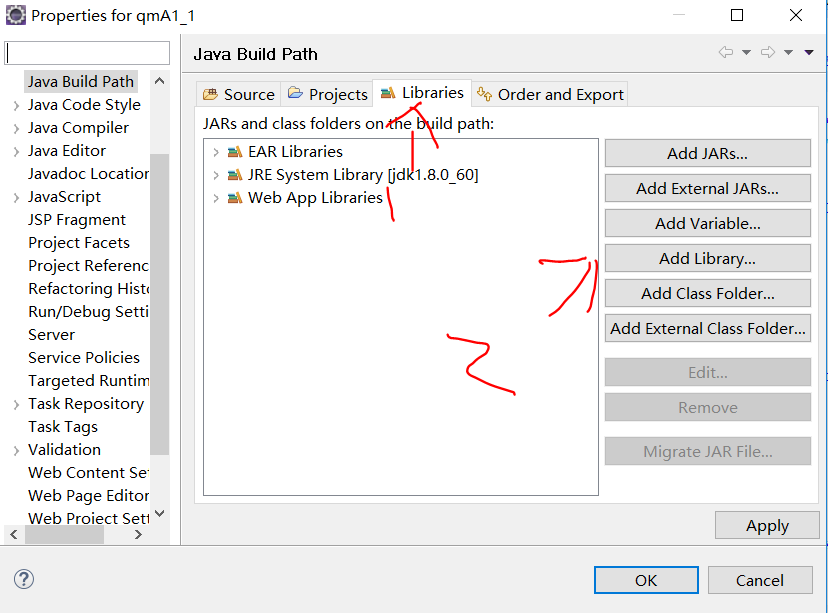Open Run/Debug Settings page

(88, 312)
